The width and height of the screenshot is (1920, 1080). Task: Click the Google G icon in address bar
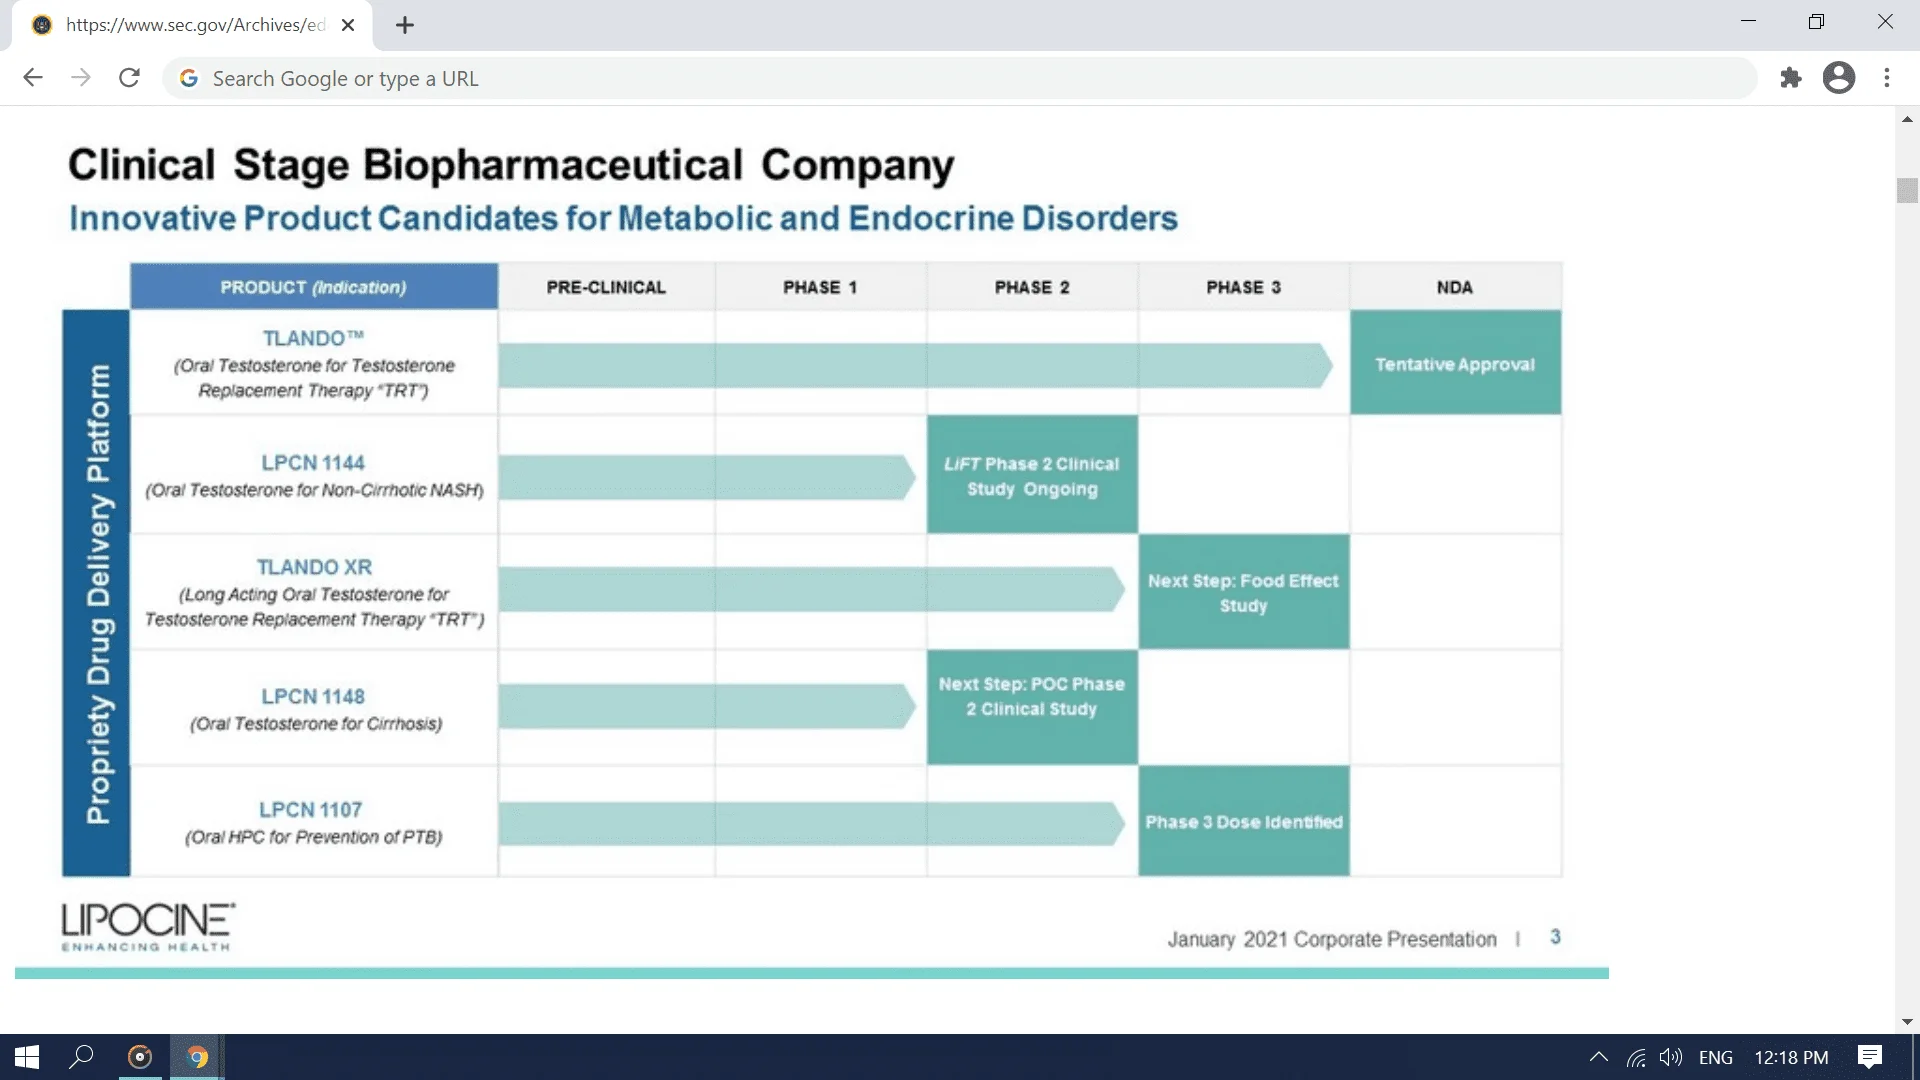(188, 78)
